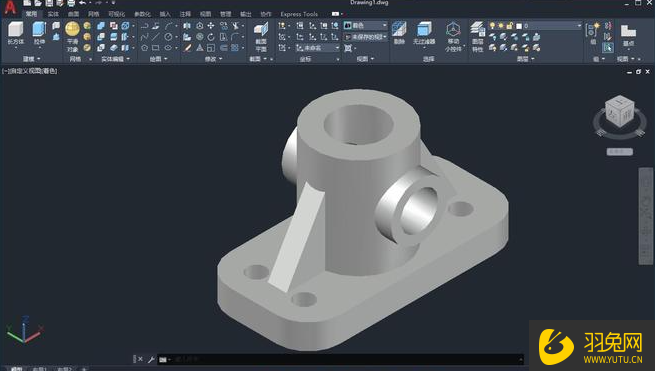This screenshot has height=371, width=655.
Task: Pick the Move tool with four arrows
Action: click(x=211, y=26)
